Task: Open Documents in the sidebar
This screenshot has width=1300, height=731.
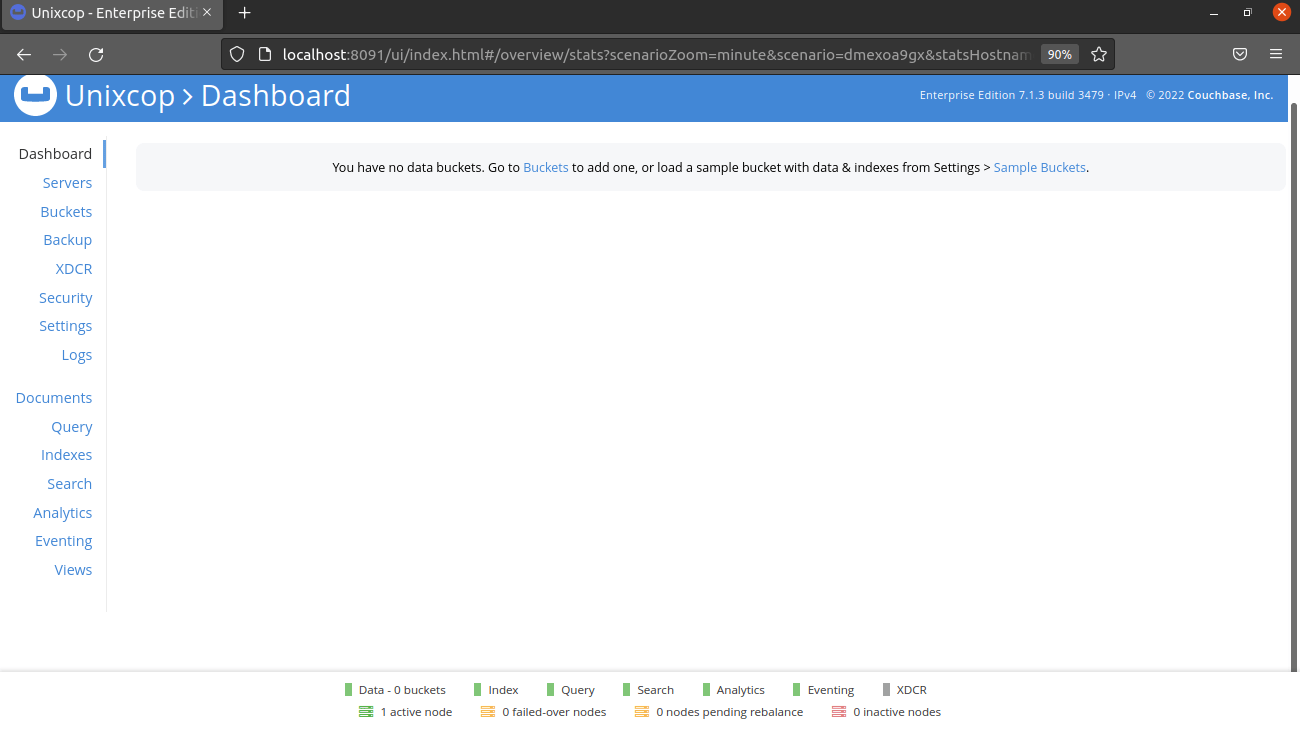Action: coord(54,398)
